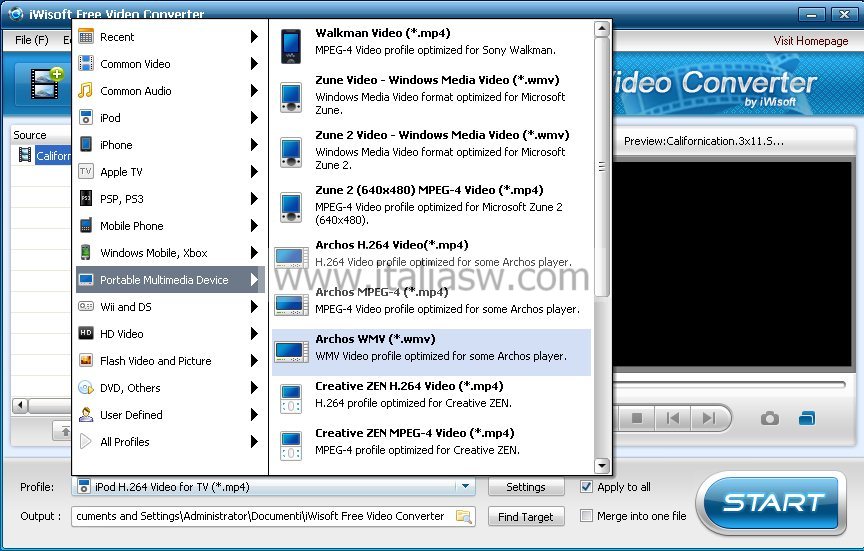Click the Wii and DS icon
This screenshot has width=864, height=551.
point(86,307)
